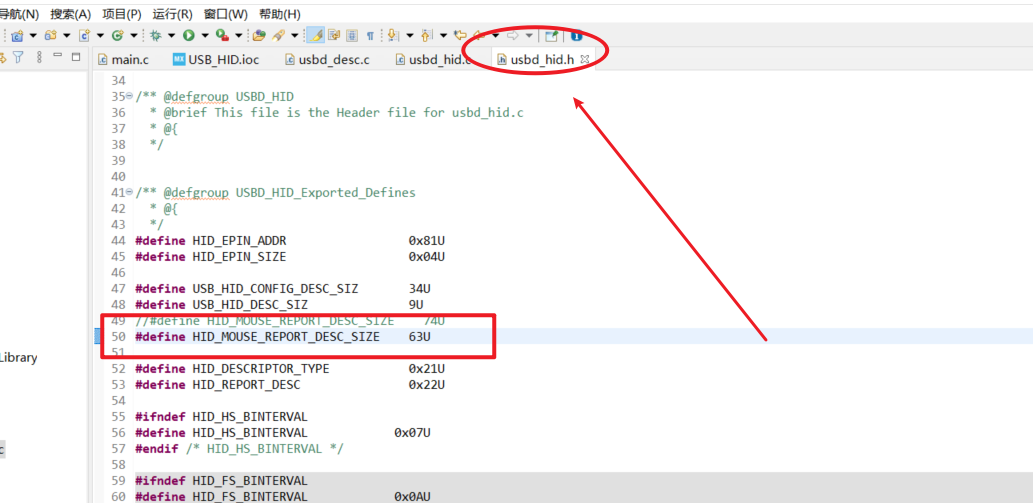The image size is (1033, 503).
Task: Switch to the main.c tab
Action: pyautogui.click(x=123, y=59)
